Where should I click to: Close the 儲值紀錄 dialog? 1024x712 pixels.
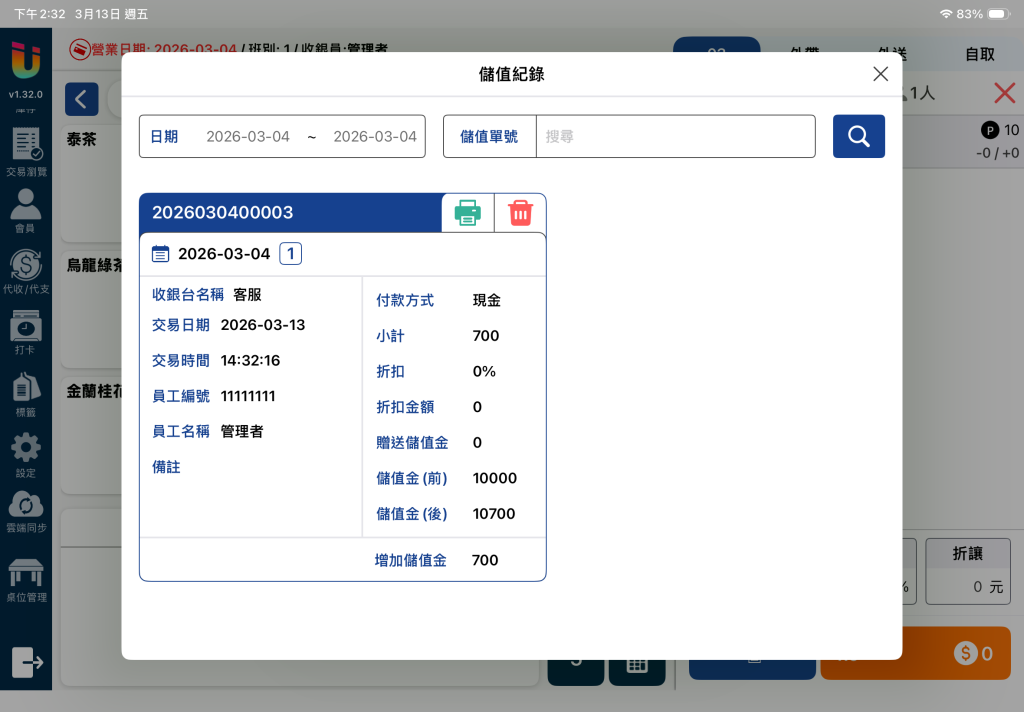point(880,74)
